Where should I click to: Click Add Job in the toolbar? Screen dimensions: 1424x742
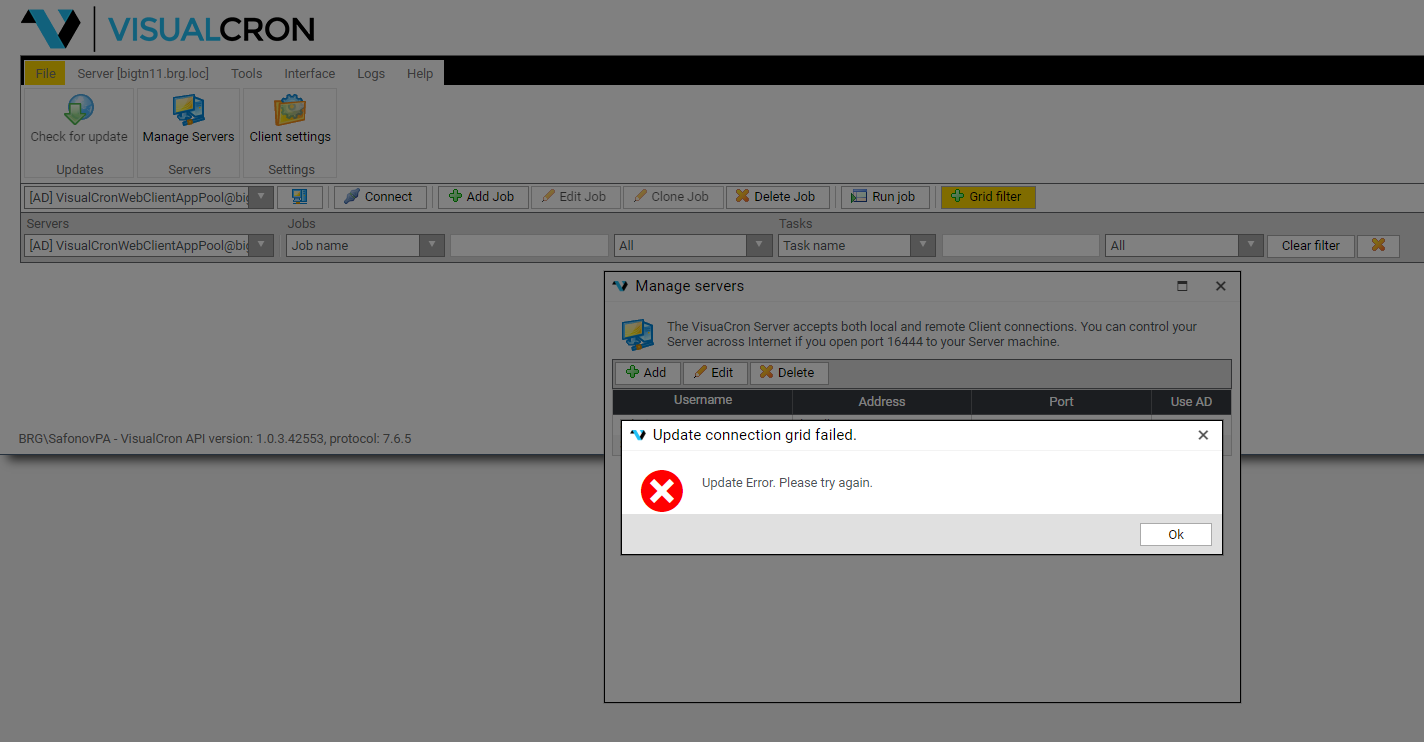[483, 196]
